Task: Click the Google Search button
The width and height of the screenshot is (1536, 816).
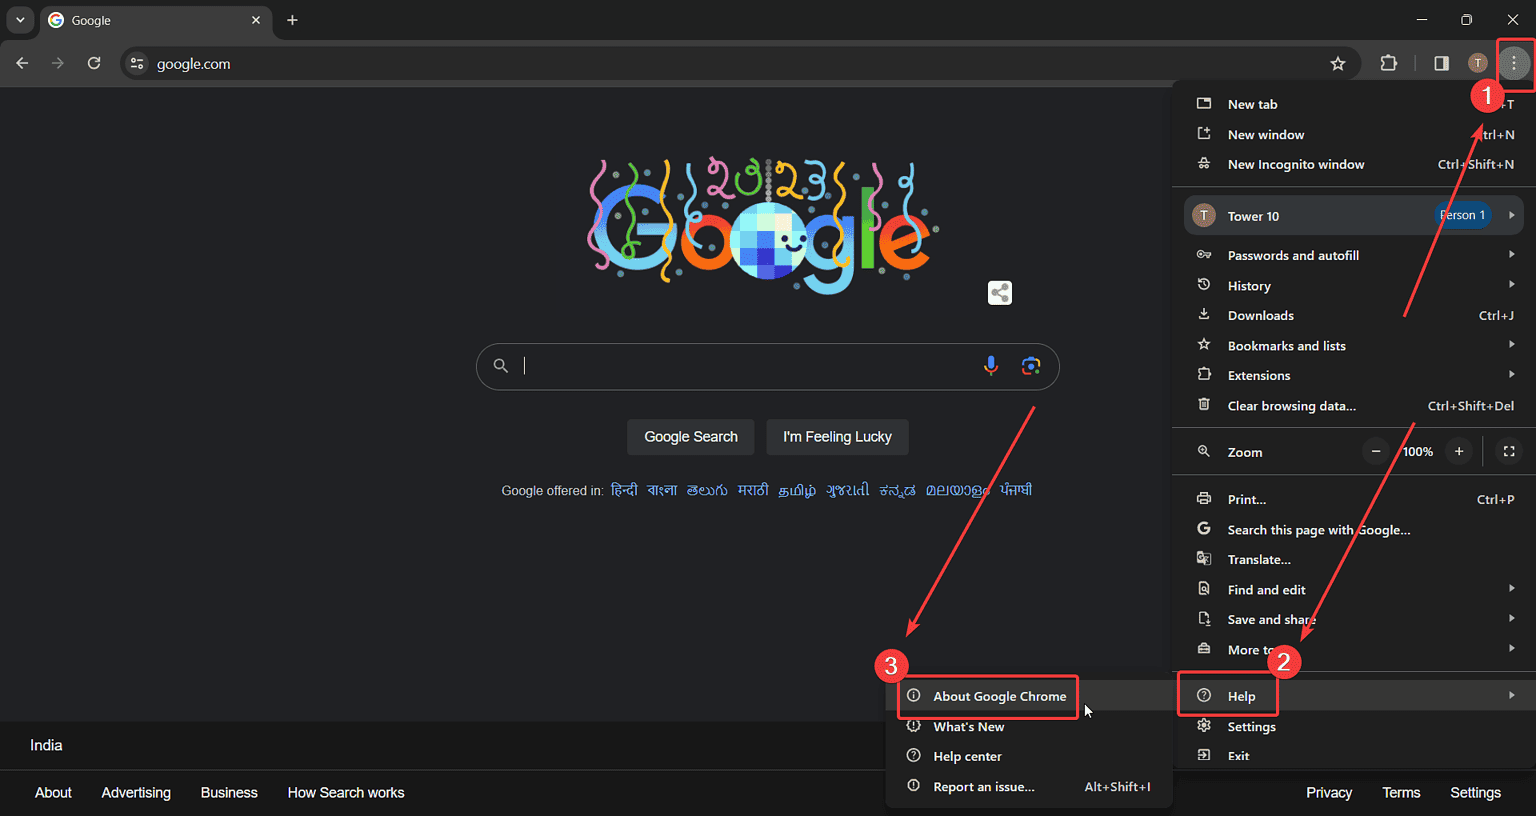Action: click(x=691, y=437)
